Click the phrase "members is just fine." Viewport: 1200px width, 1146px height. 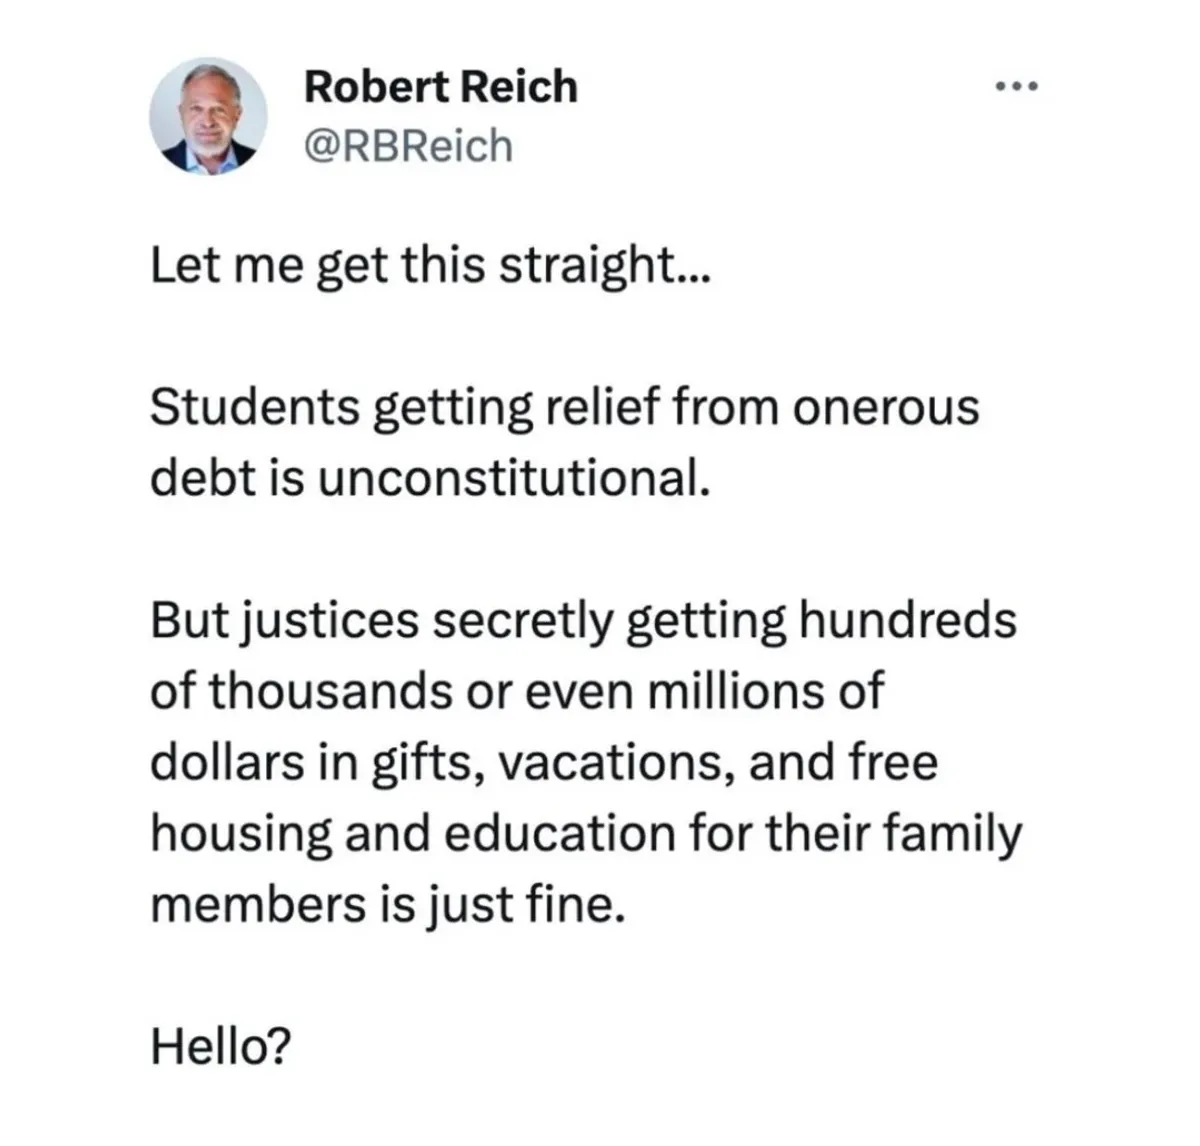tap(388, 905)
